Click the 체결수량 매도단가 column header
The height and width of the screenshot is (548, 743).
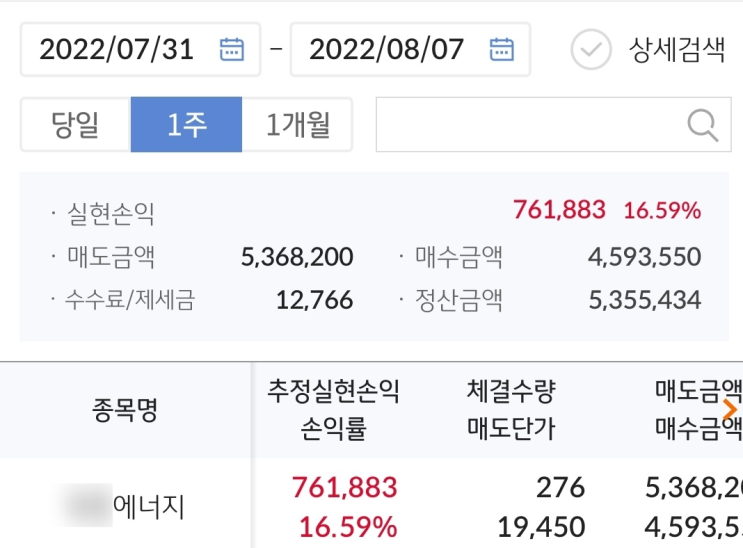coord(510,410)
